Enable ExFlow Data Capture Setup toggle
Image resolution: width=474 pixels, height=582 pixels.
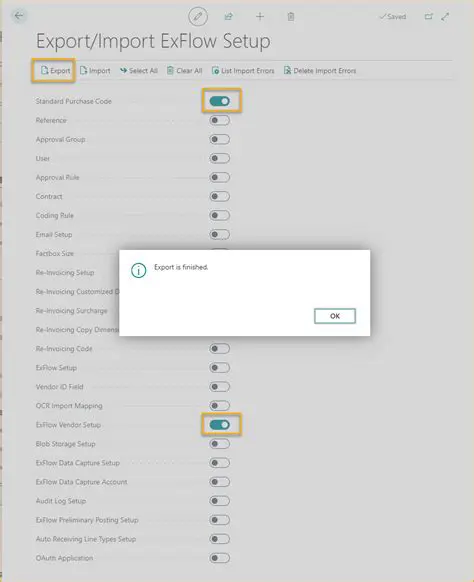(219, 462)
